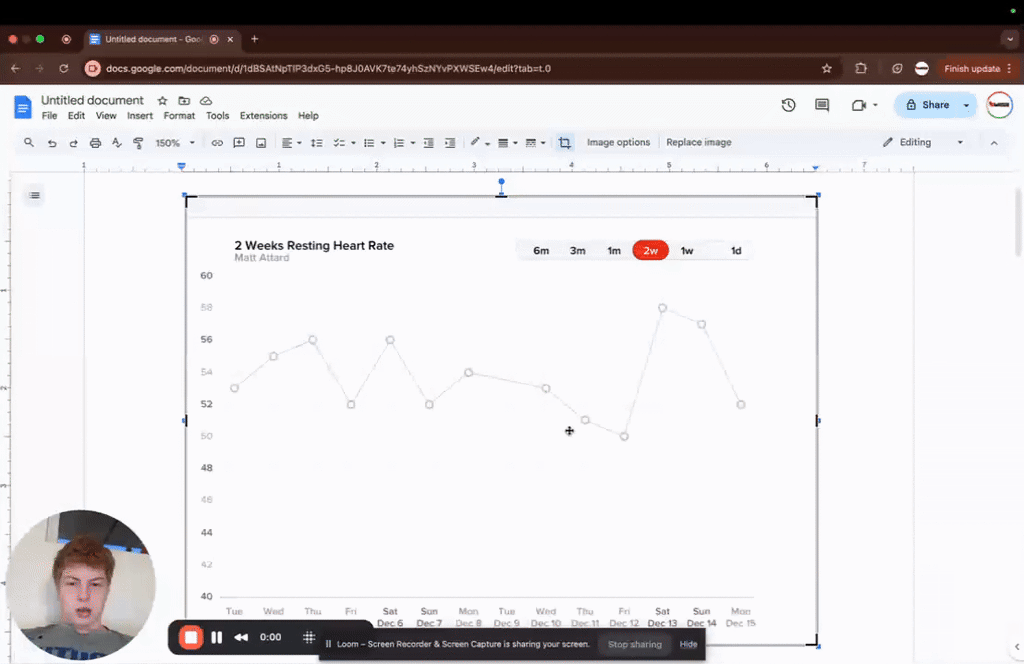Open the border weight dropdown
1024x664 pixels.
[507, 143]
